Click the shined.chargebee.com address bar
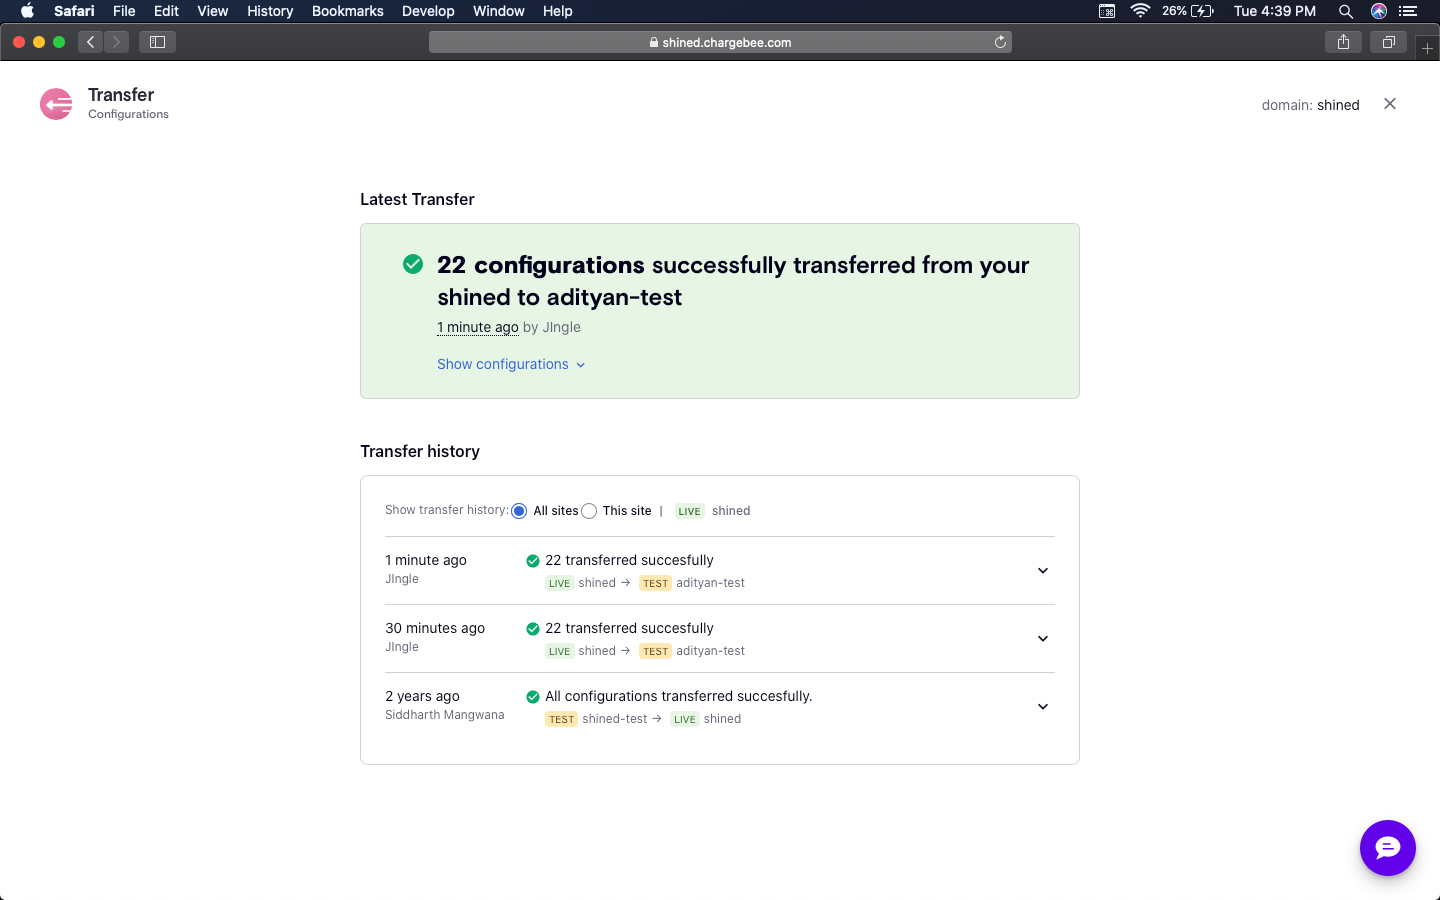Viewport: 1440px width, 900px height. point(720,42)
